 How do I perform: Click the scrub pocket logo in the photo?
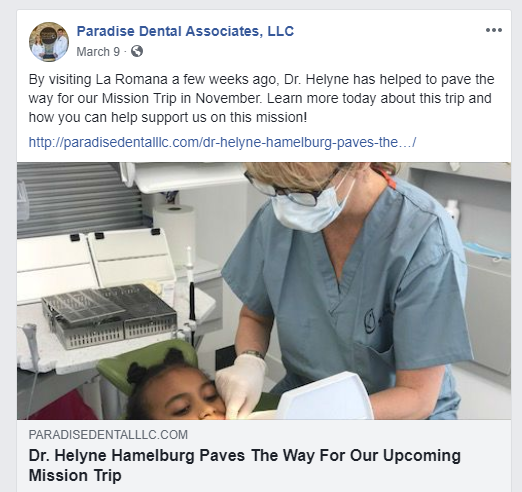371,321
